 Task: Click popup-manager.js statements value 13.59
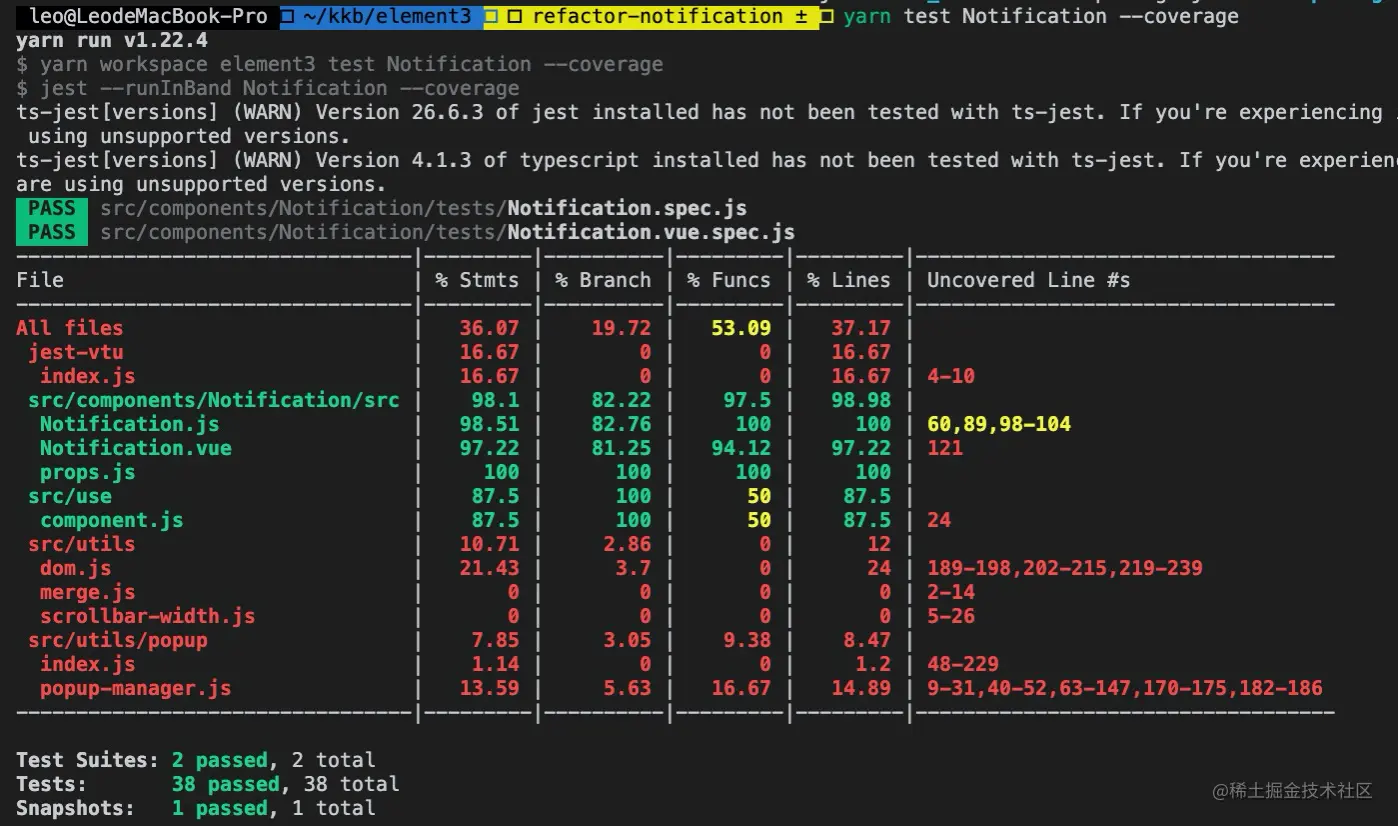tap(489, 688)
